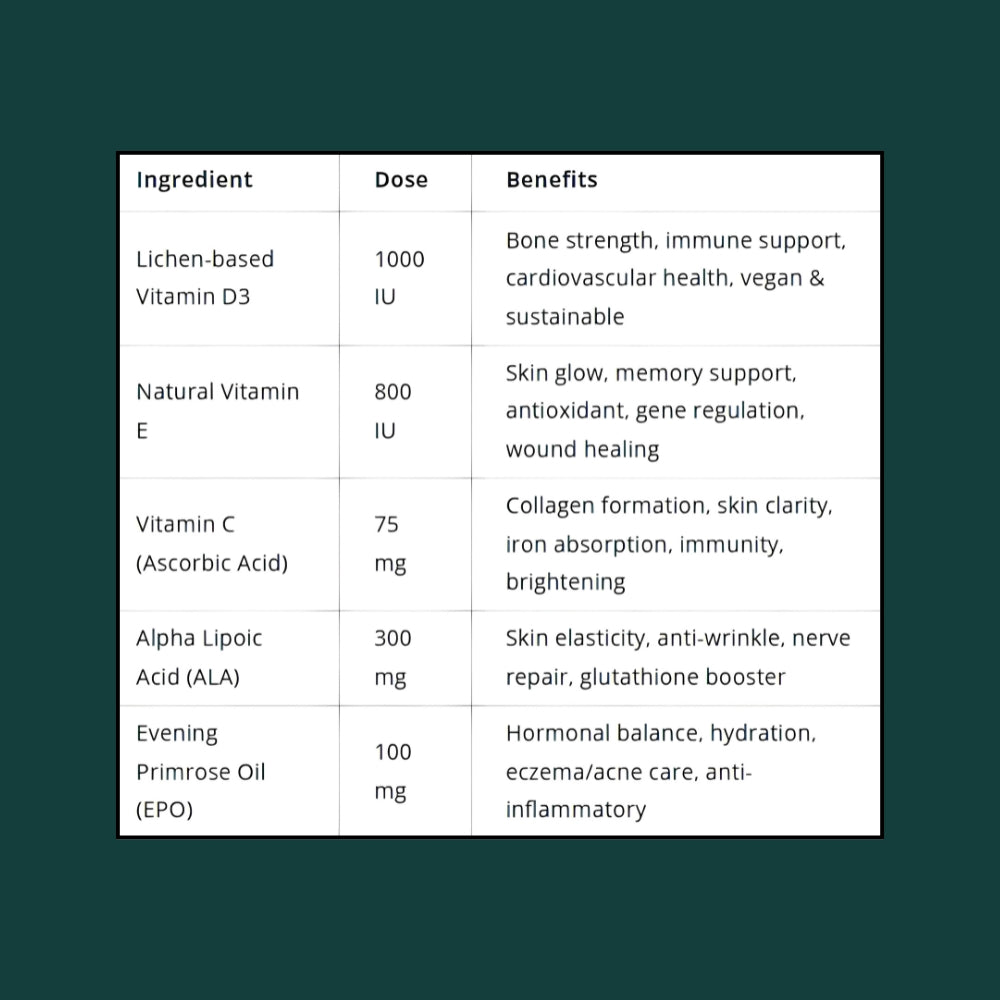
Task: Select the 1000 IU dose cell
Action: pyautogui.click(x=399, y=278)
